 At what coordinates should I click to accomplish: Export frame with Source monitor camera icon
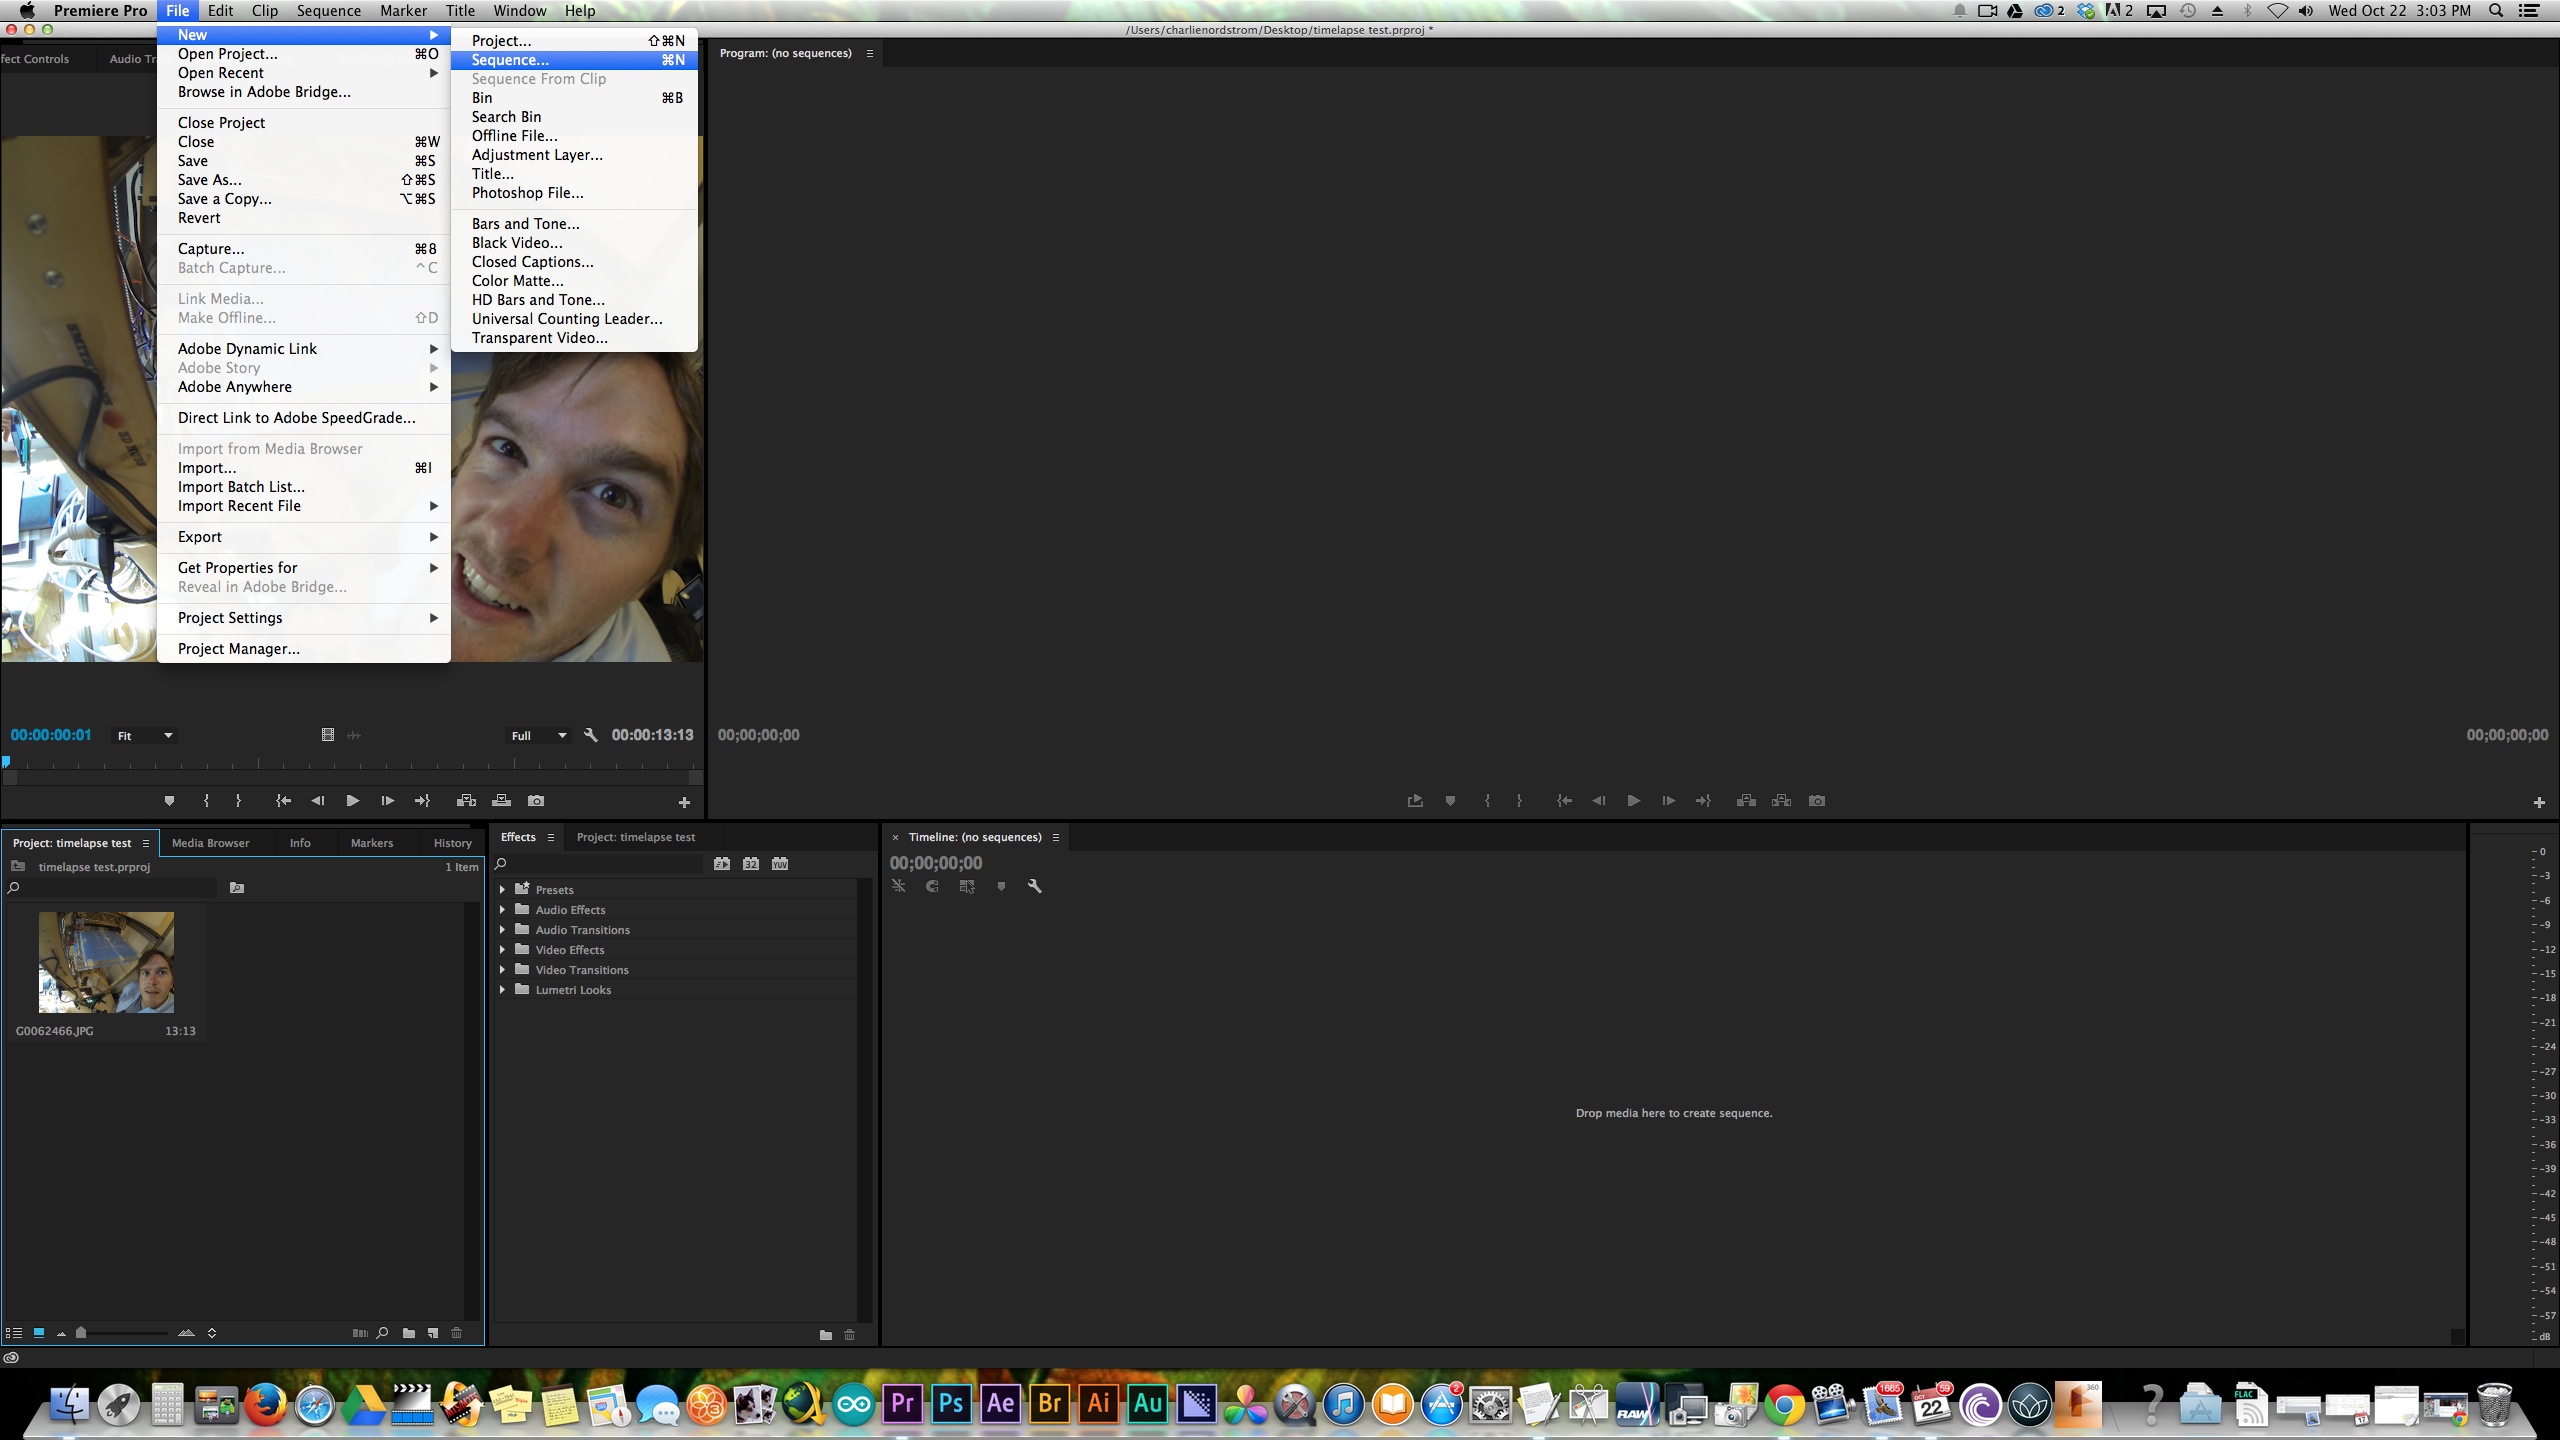[x=536, y=801]
